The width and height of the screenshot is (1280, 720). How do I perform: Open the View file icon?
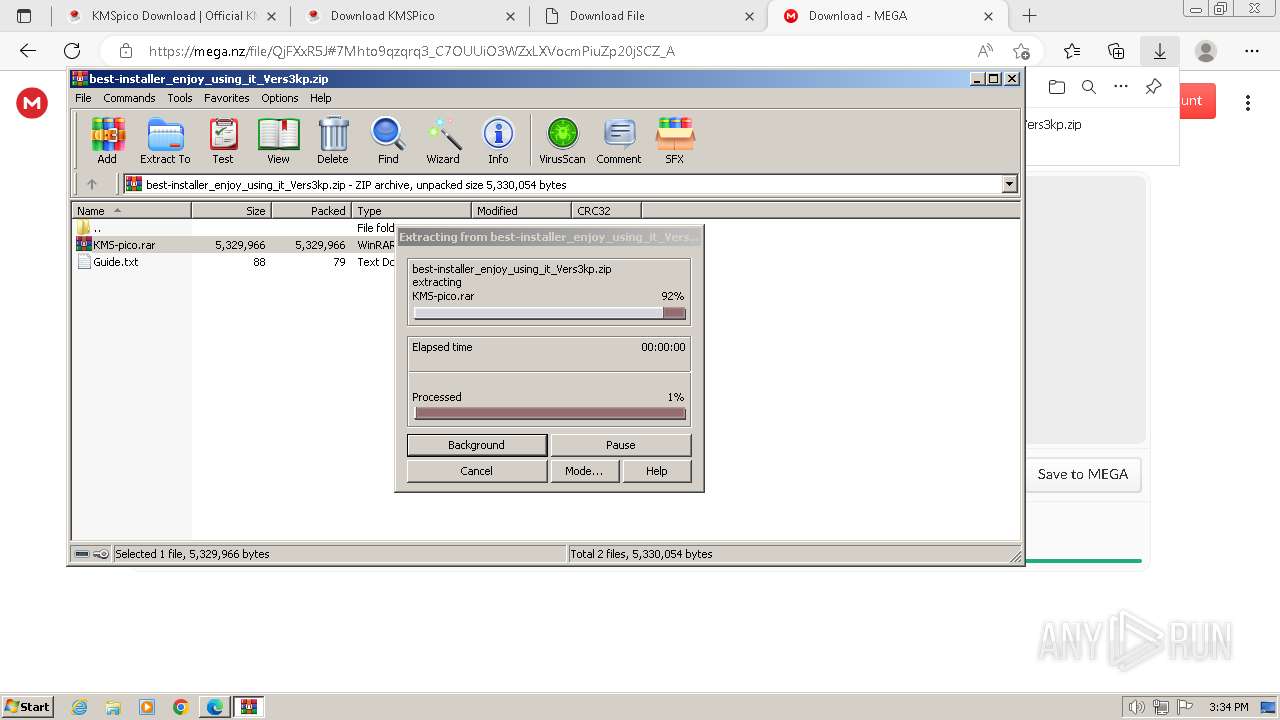point(278,140)
